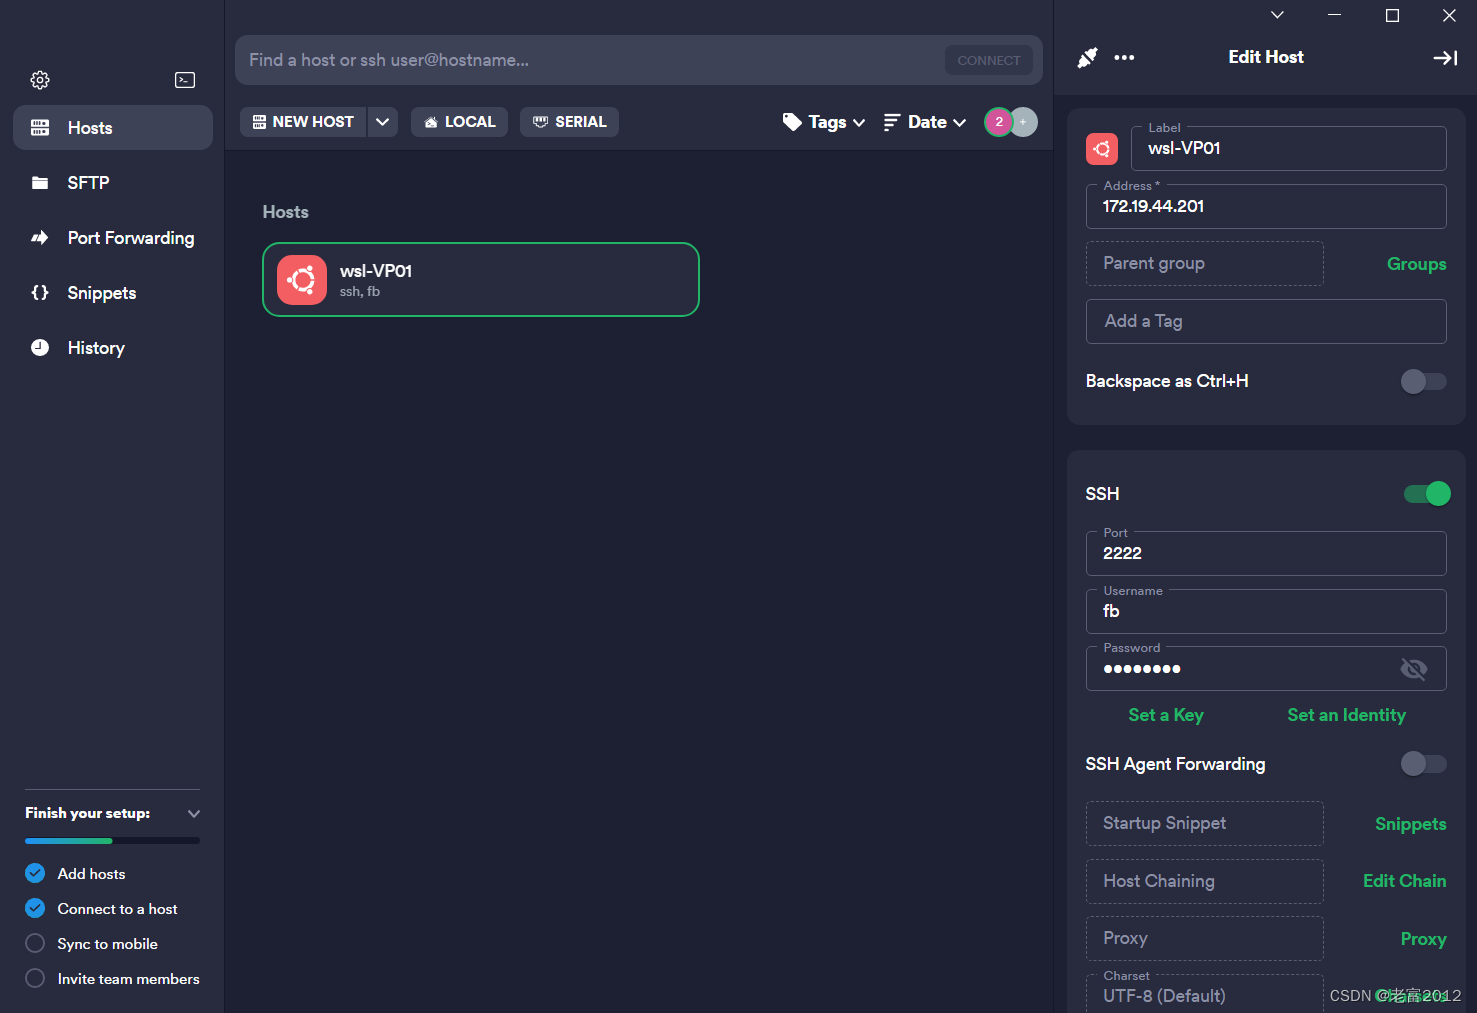Click the sort lines icon beside Date
The width and height of the screenshot is (1477, 1013).
pyautogui.click(x=892, y=122)
